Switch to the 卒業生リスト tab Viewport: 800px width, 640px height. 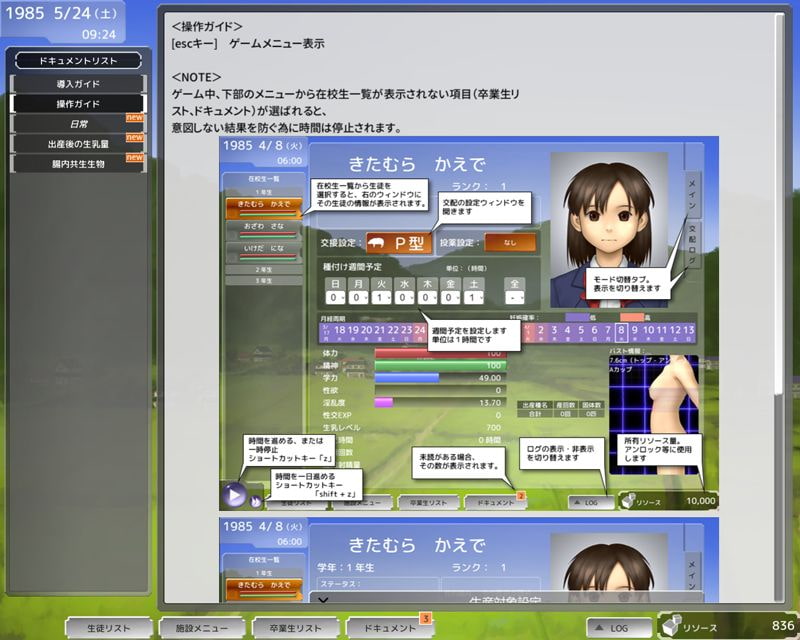click(295, 628)
